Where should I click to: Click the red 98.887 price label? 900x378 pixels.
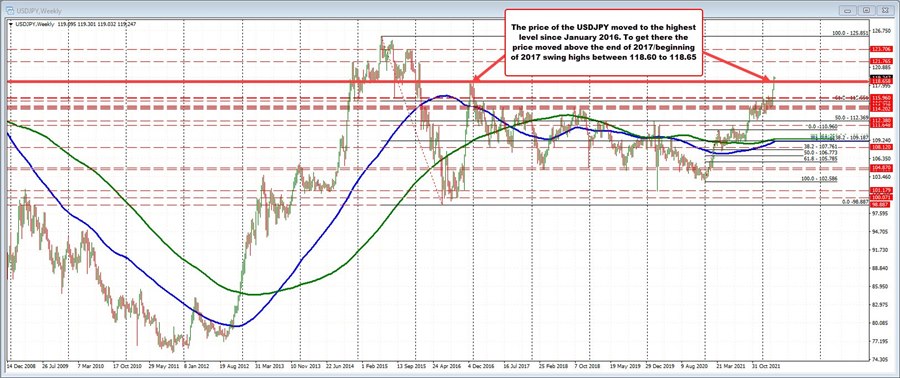click(881, 204)
